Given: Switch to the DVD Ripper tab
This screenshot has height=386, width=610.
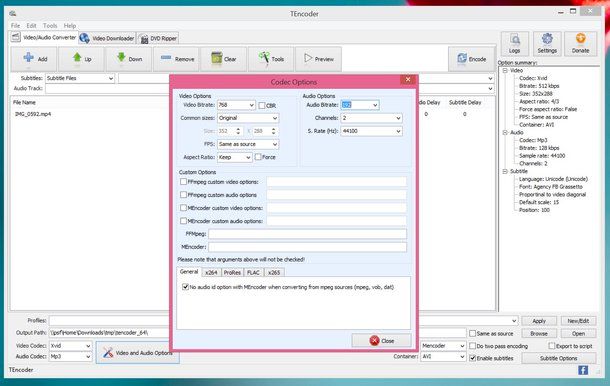Looking at the screenshot, I should click(x=158, y=38).
